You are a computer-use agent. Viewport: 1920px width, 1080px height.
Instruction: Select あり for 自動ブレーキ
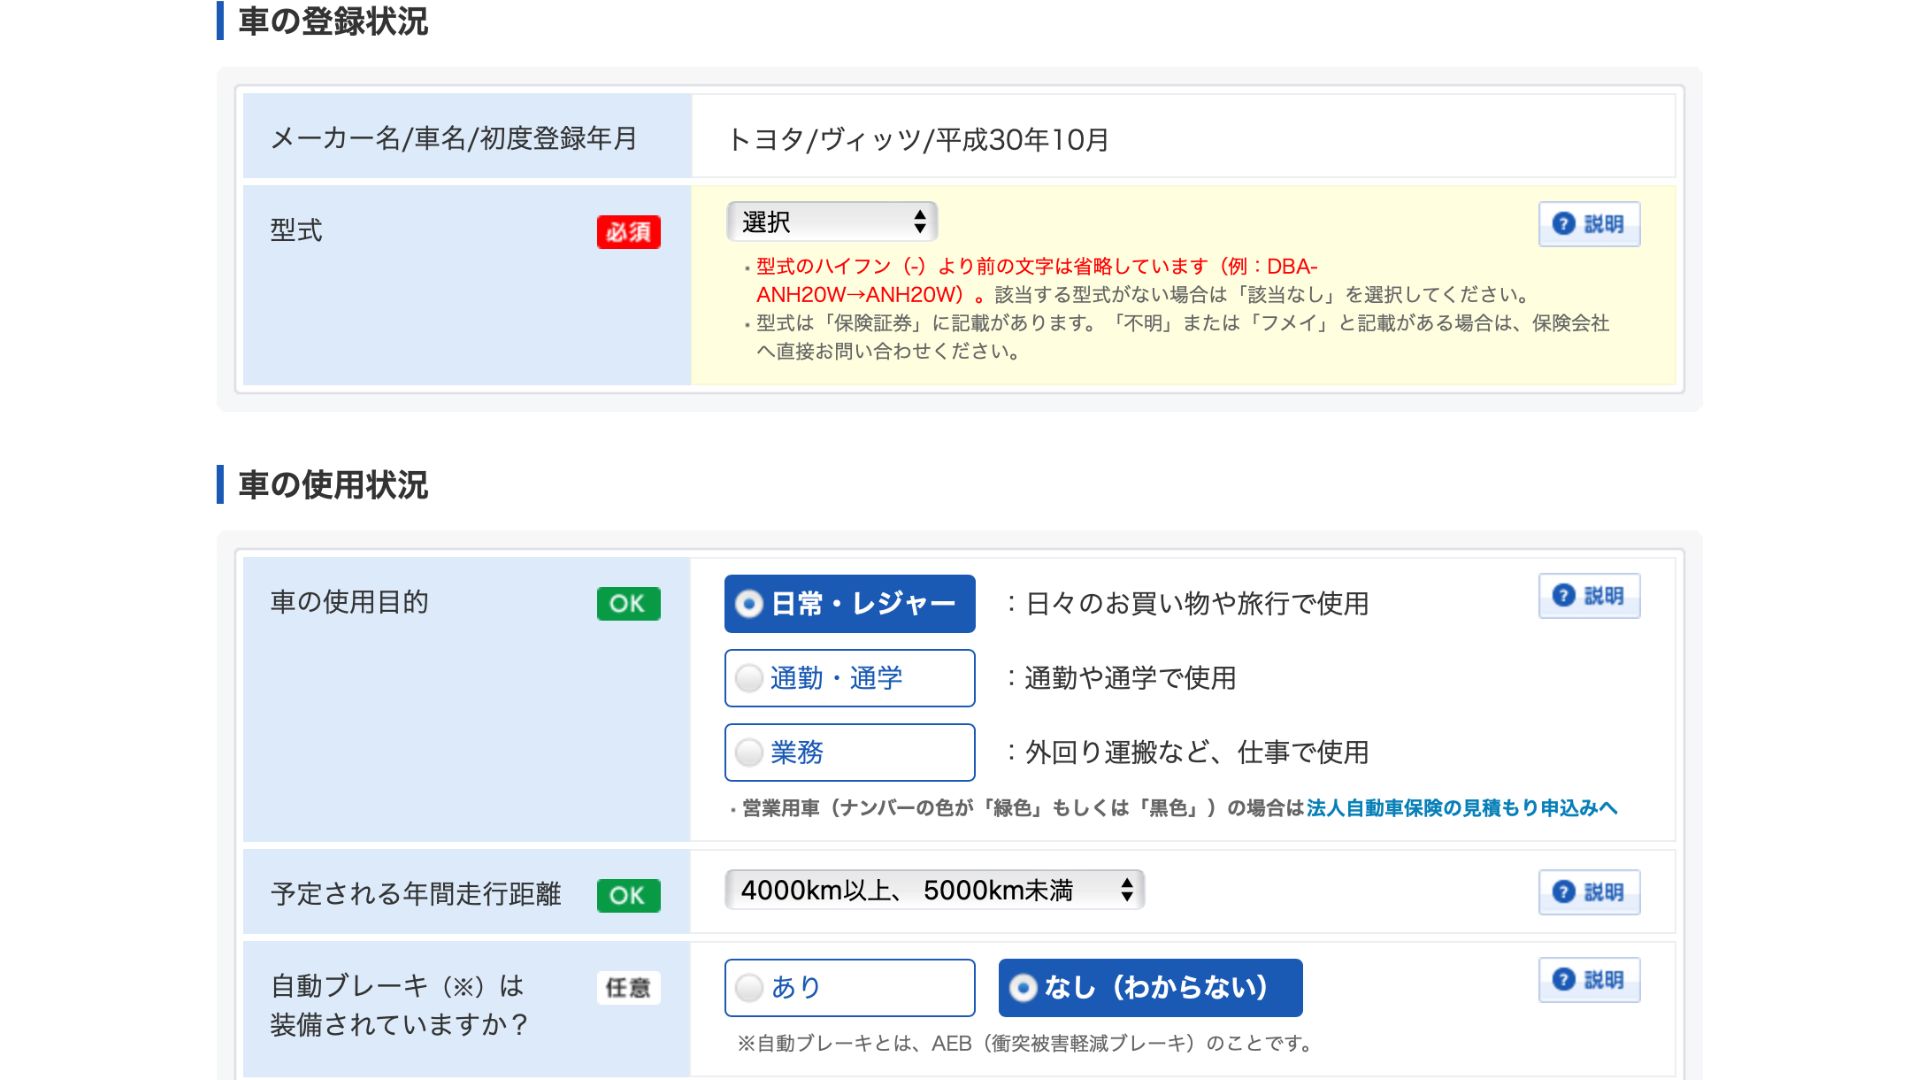pyautogui.click(x=850, y=988)
